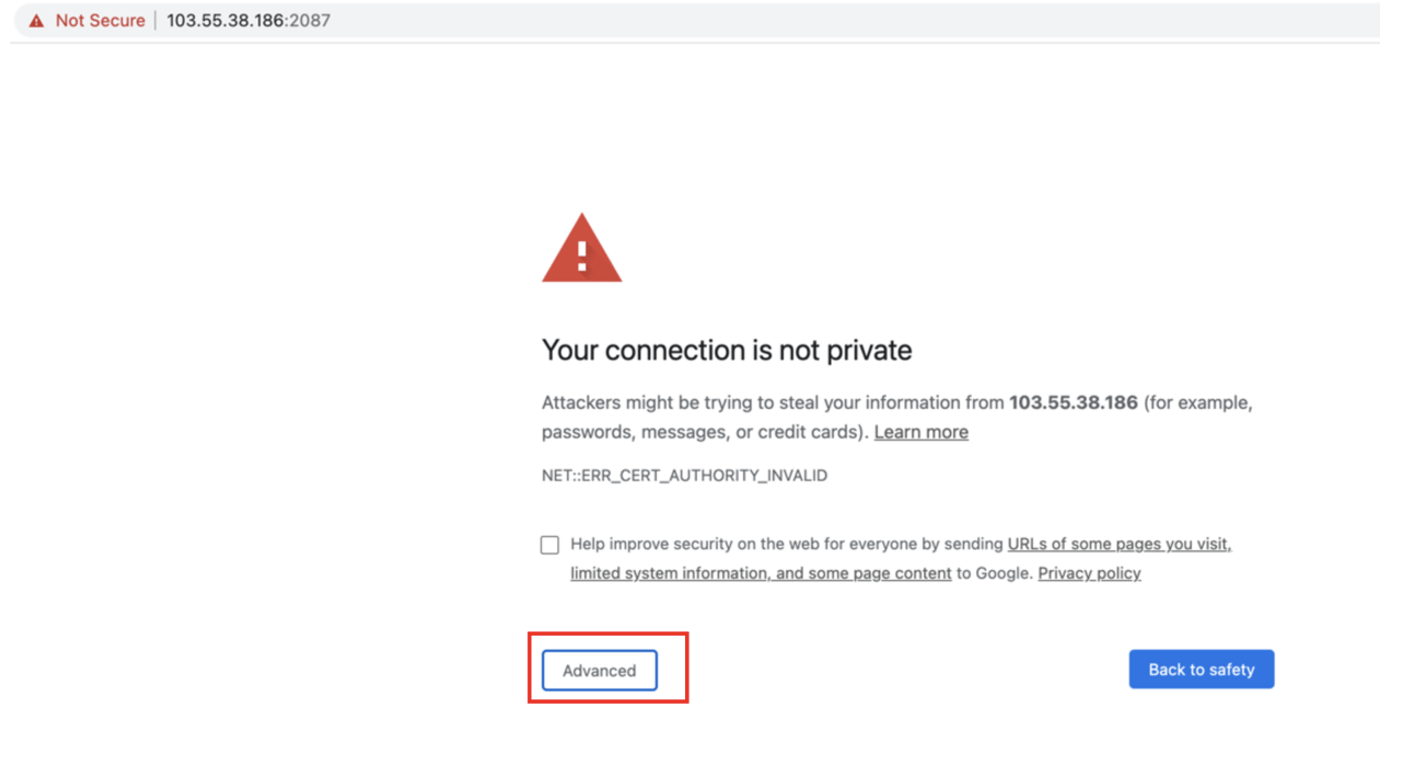
Task: Click the separator divider in the address bar
Action: (156, 19)
